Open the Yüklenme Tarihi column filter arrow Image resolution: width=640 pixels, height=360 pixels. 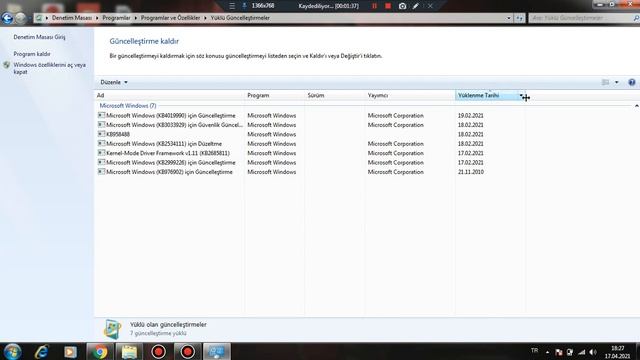point(521,96)
